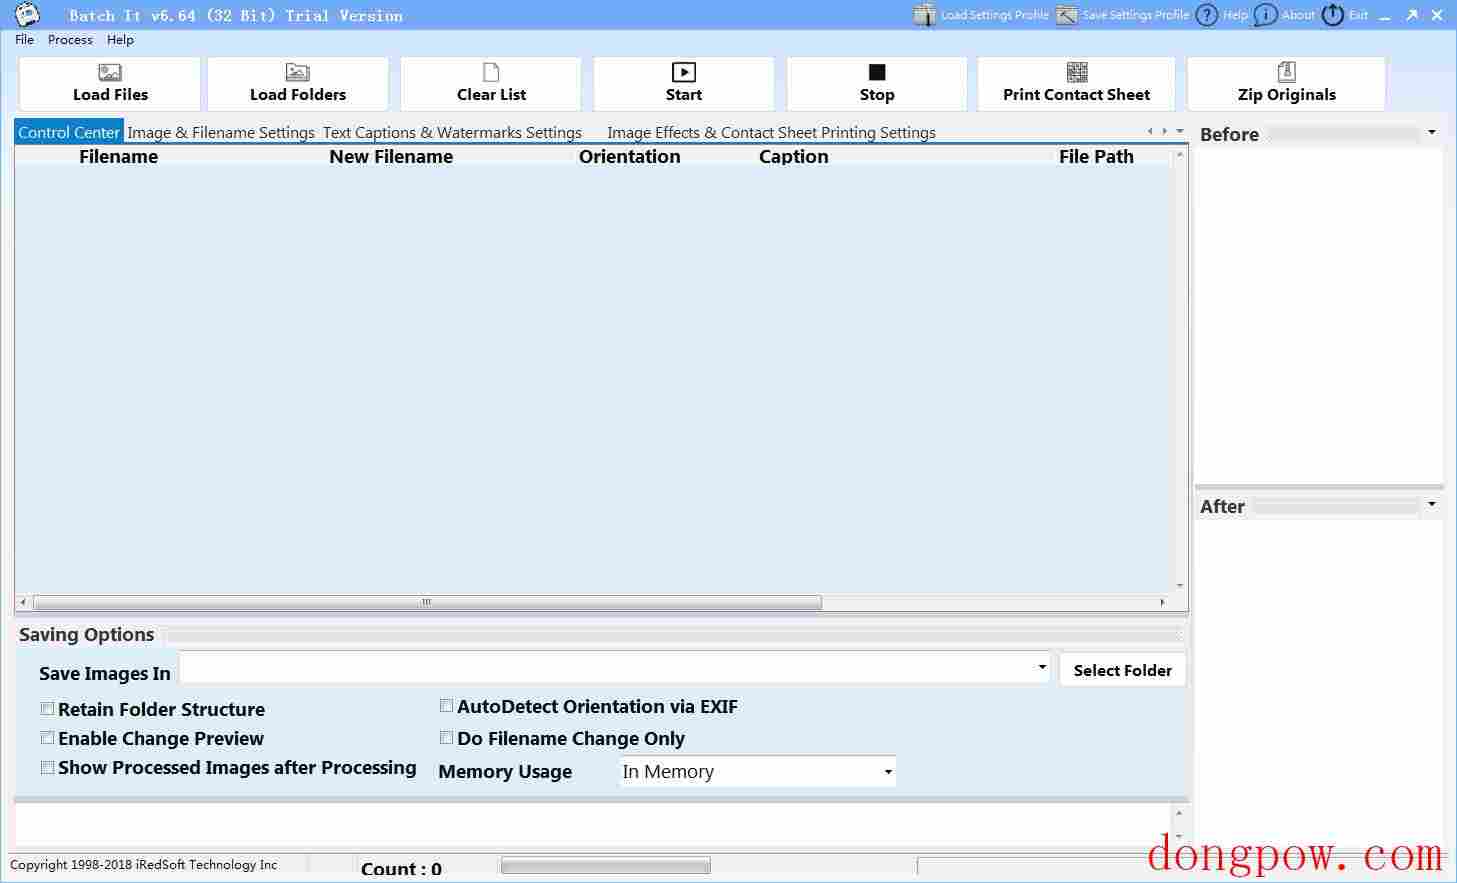Click the Orientation column header
Viewport: 1457px width, 883px height.
[630, 157]
